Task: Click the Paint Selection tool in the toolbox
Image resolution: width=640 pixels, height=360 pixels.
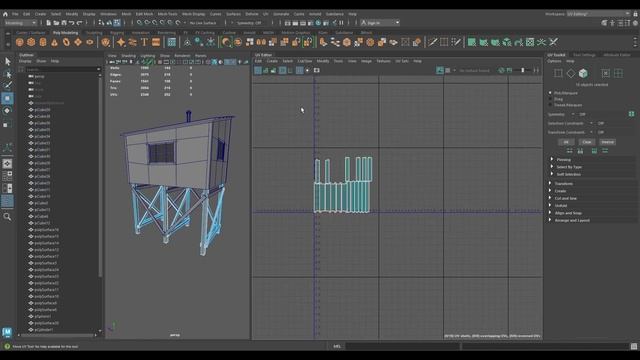Action: (7, 85)
